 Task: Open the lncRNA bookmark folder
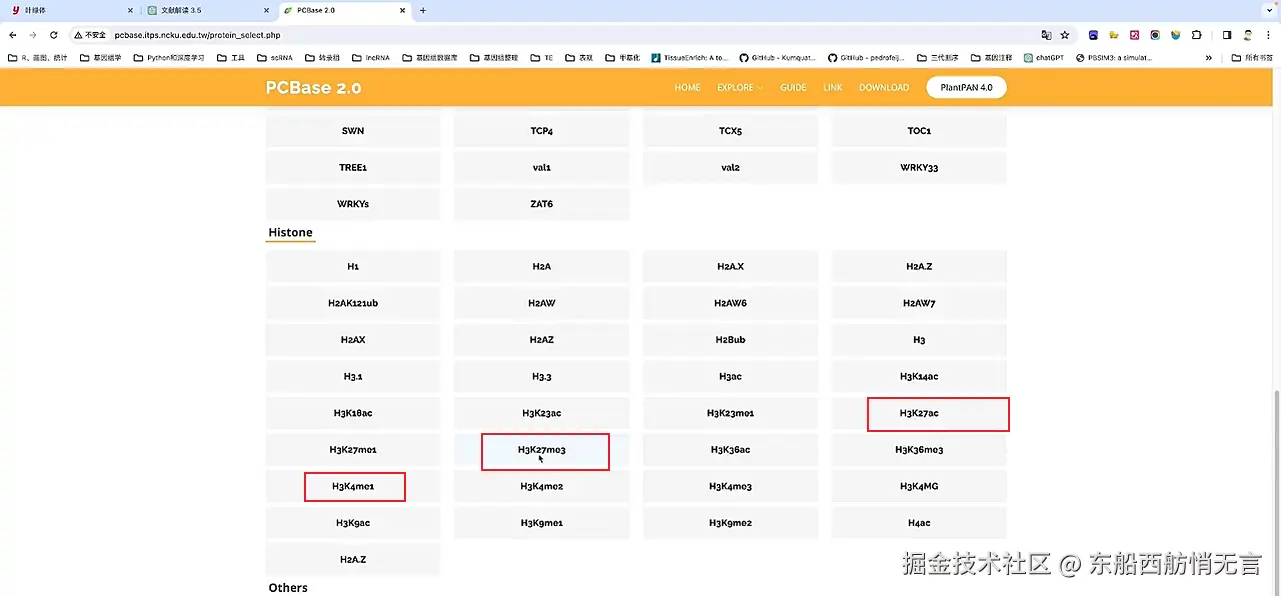pos(371,58)
